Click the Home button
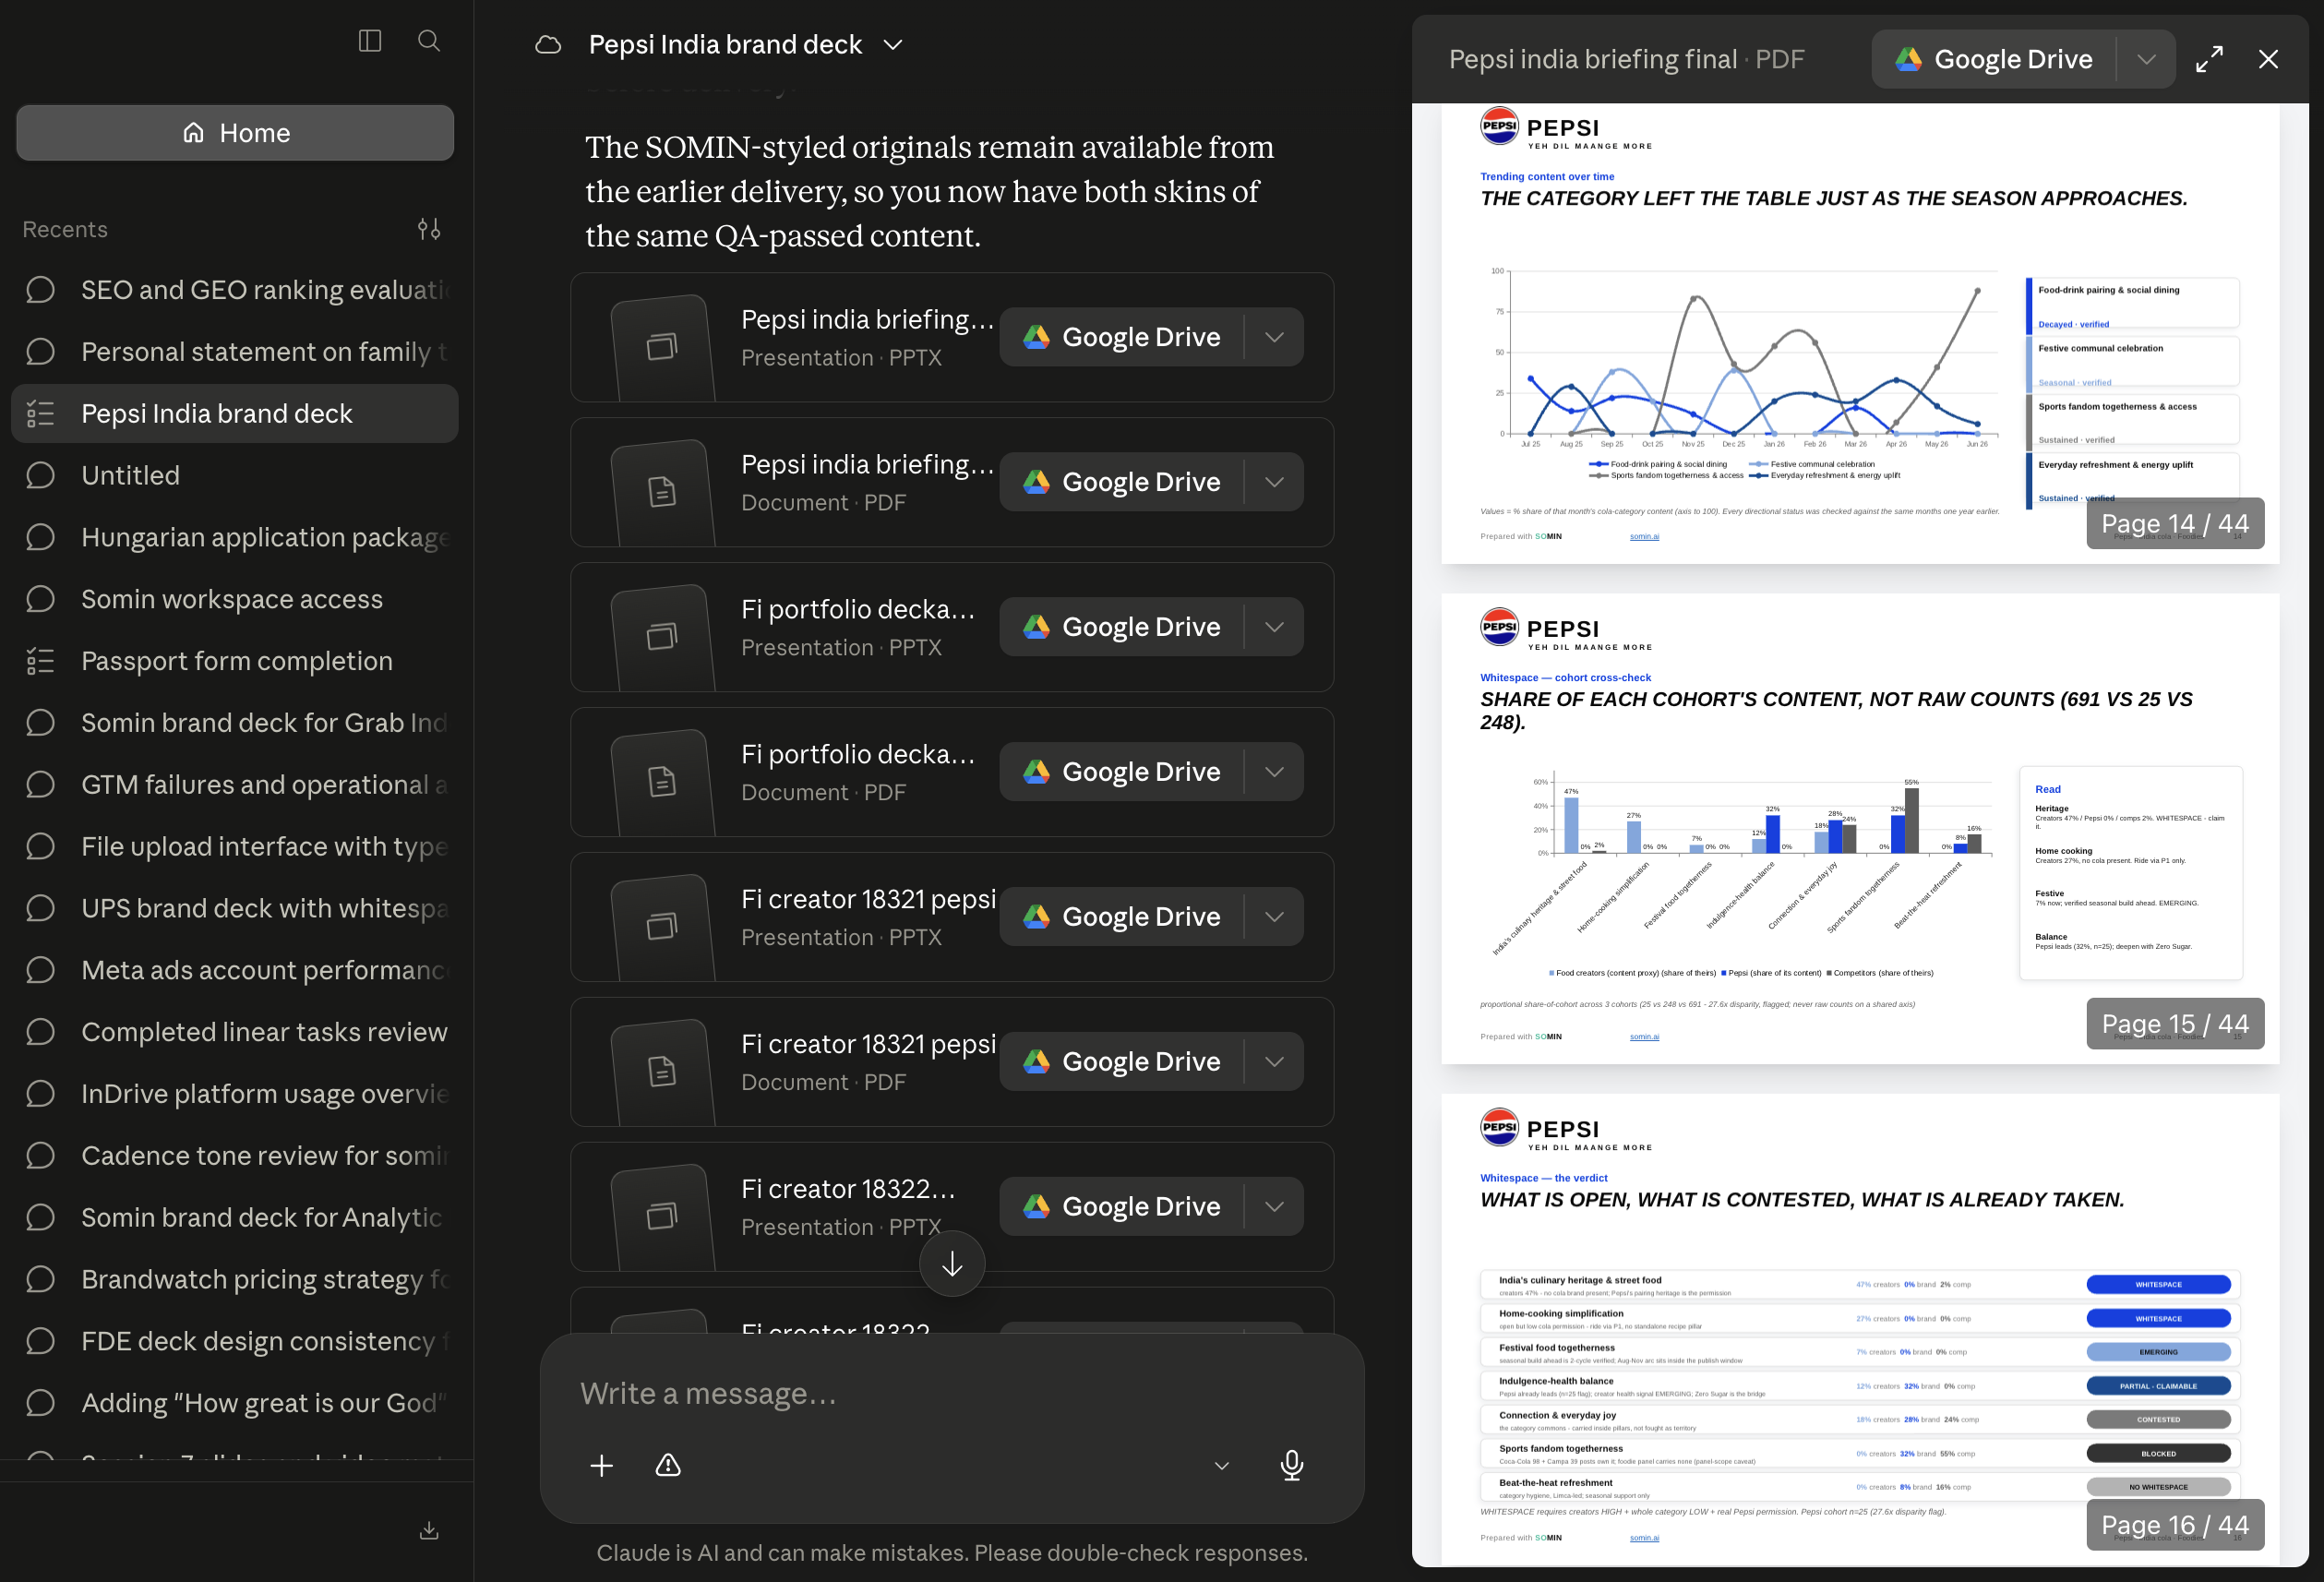Image resolution: width=2324 pixels, height=1582 pixels. click(235, 133)
